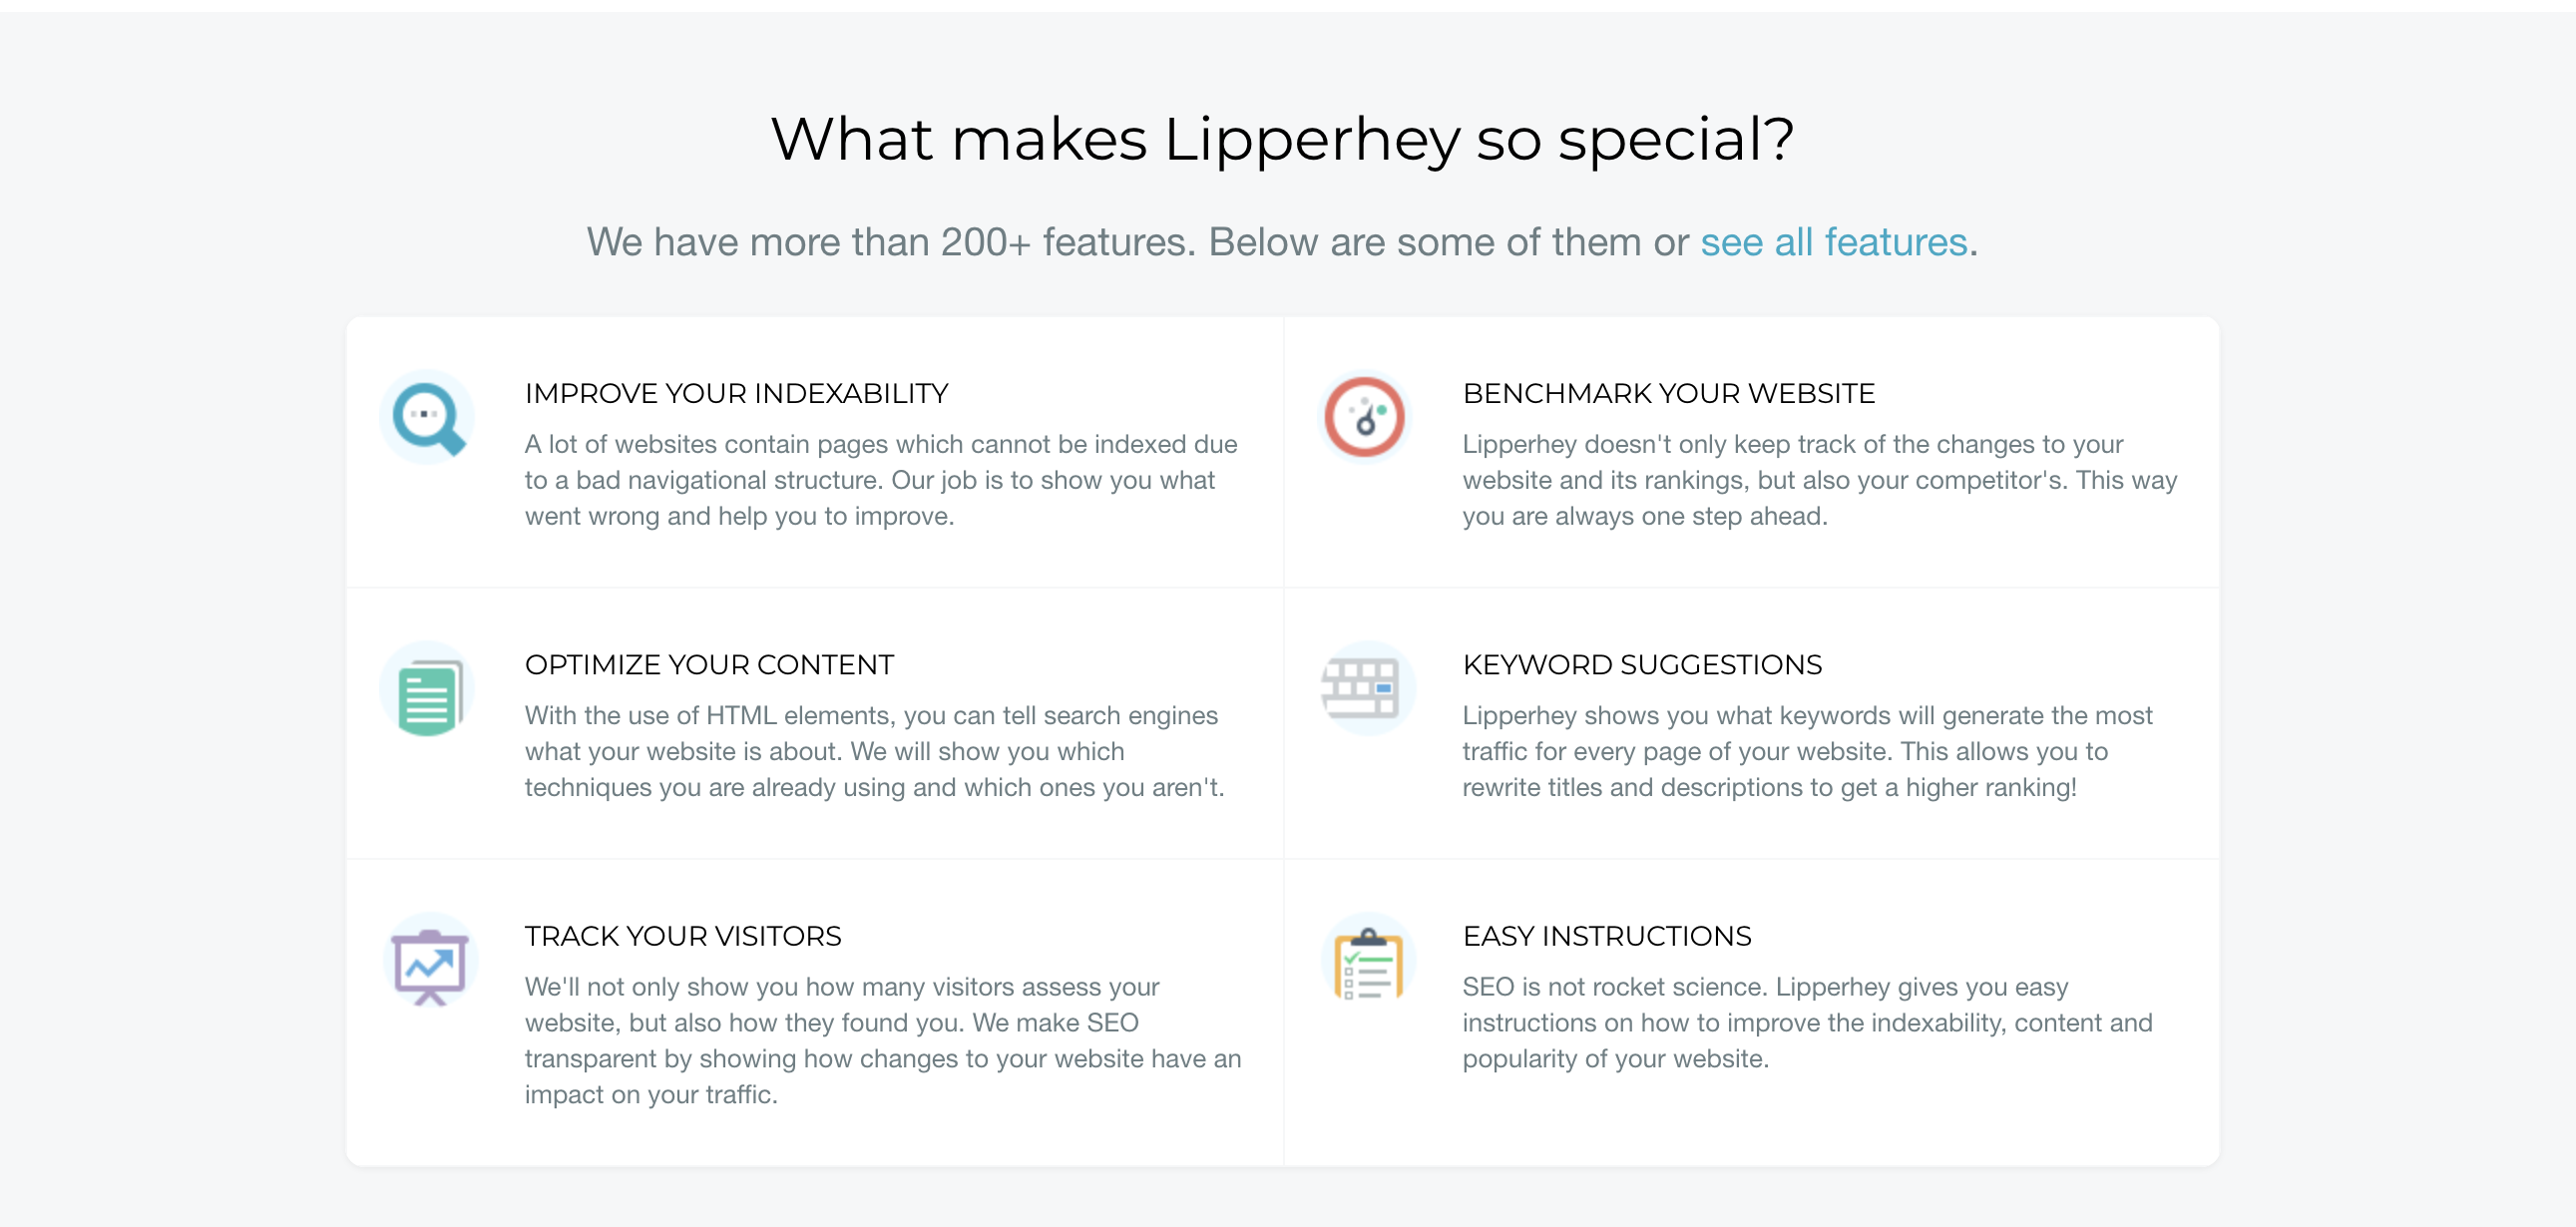This screenshot has width=2576, height=1227.
Task: Click the indexability description paragraph
Action: tap(881, 480)
